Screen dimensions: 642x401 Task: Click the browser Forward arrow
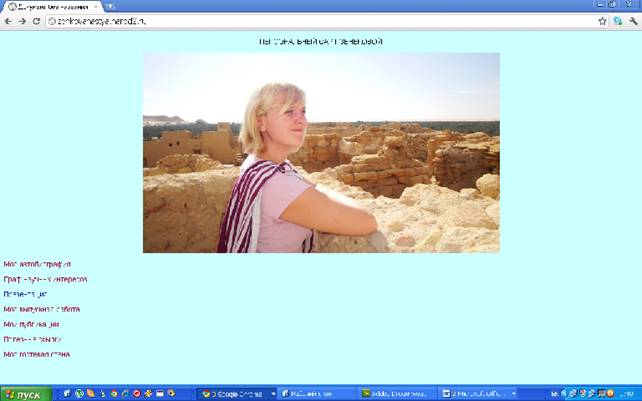22,20
